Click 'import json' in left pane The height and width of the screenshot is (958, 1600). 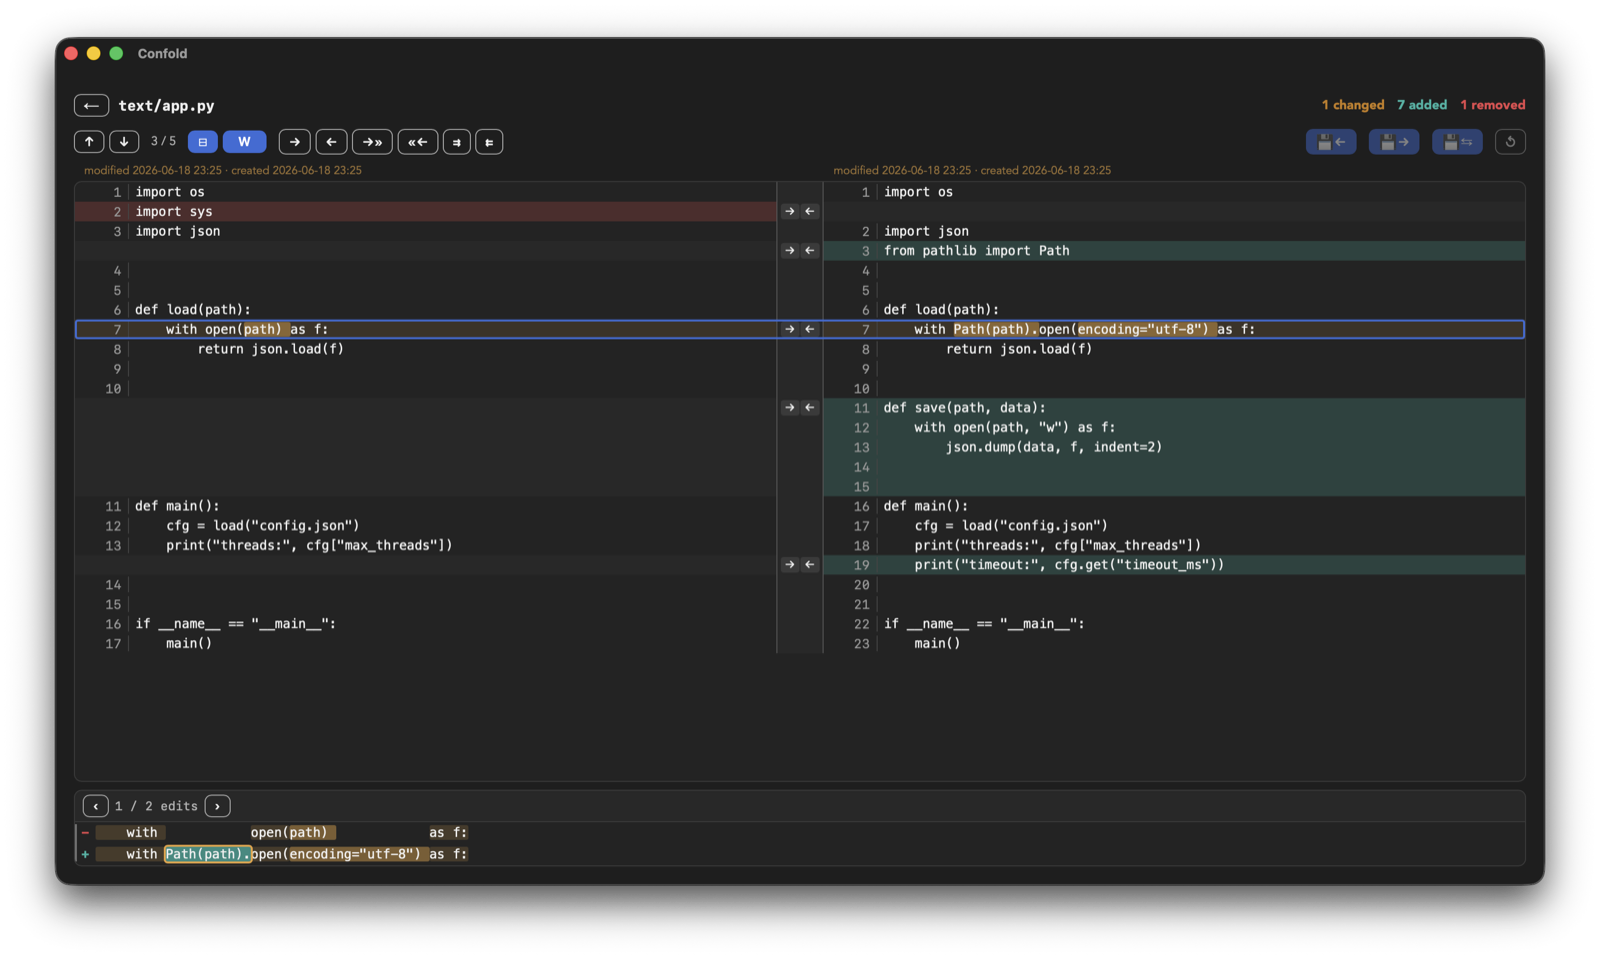click(177, 231)
